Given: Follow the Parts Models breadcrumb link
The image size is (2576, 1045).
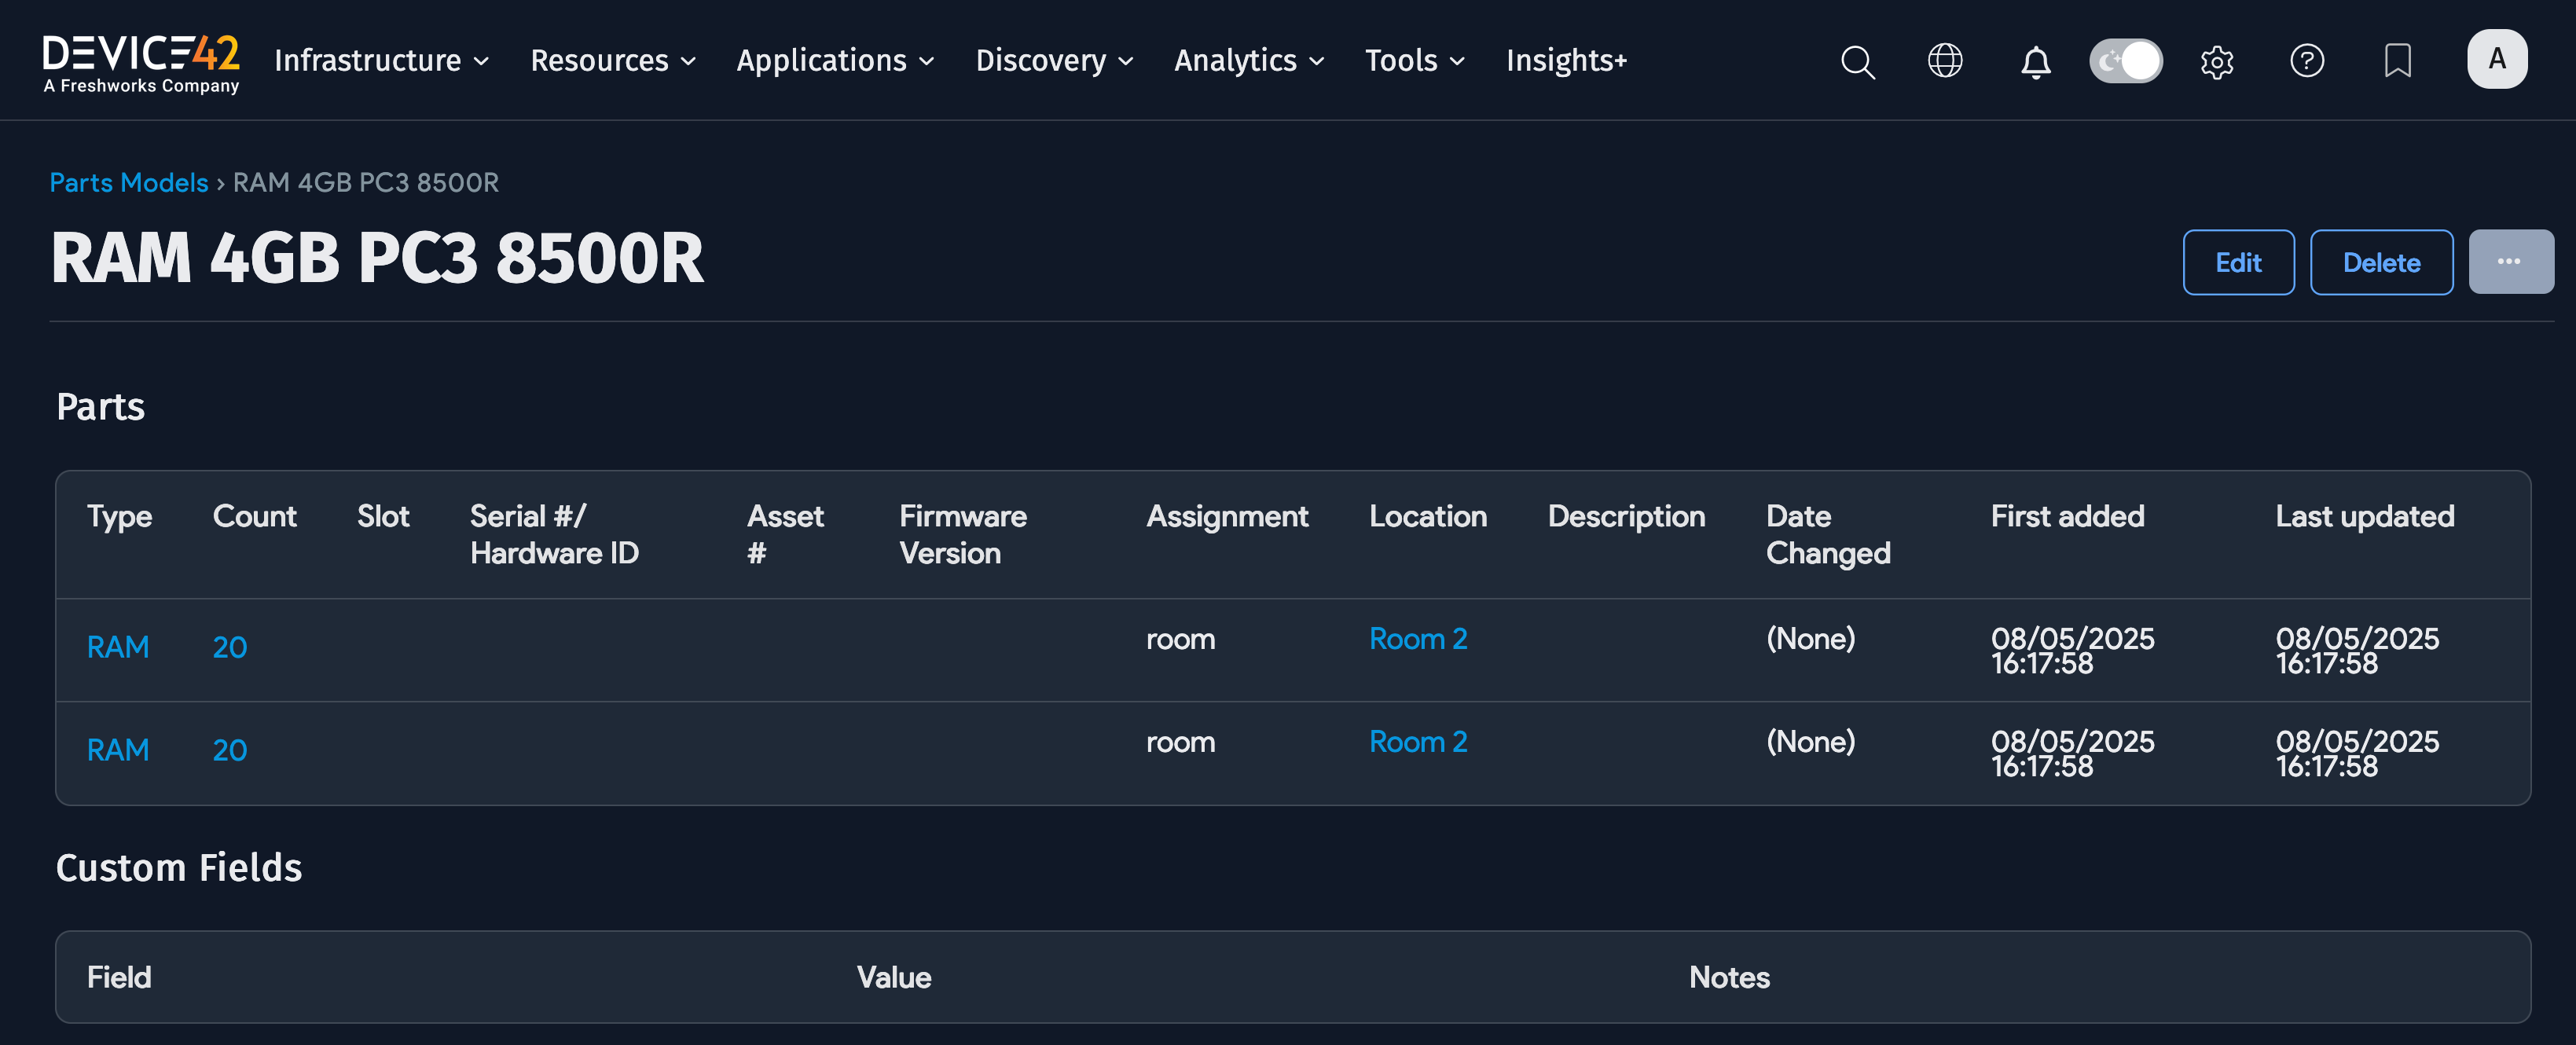Looking at the screenshot, I should coord(129,183).
